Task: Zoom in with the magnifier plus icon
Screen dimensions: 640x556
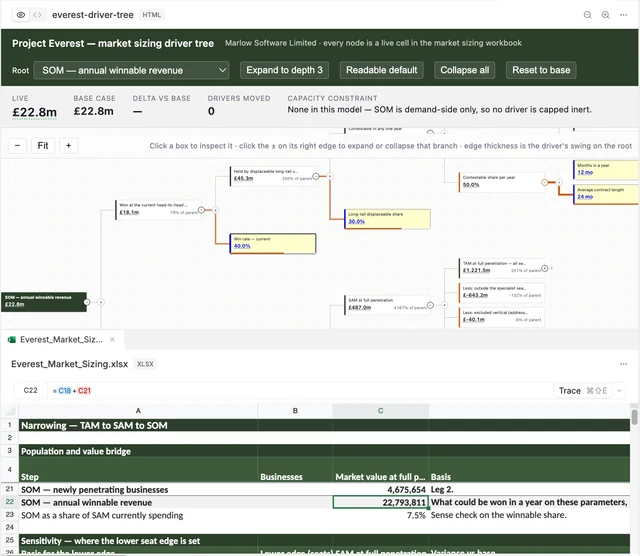Action: pyautogui.click(x=605, y=15)
